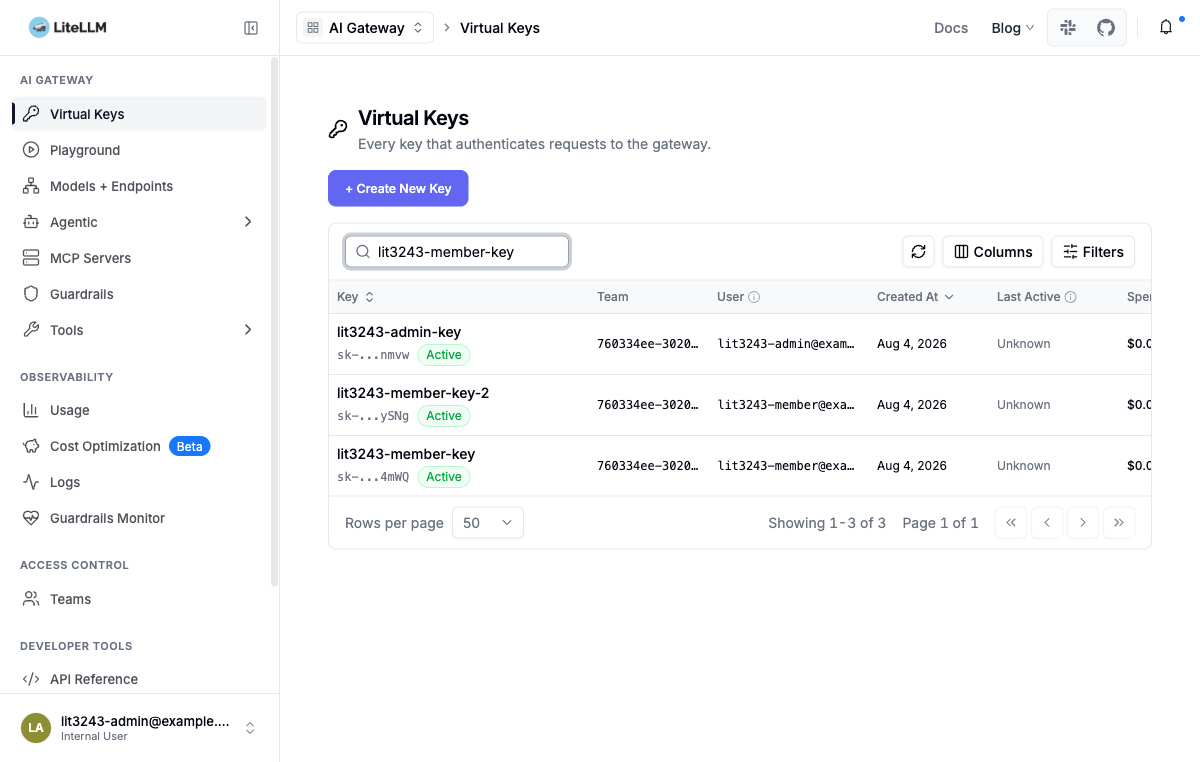The width and height of the screenshot is (1200, 762).
Task: Open the notifications bell
Action: tap(1166, 28)
